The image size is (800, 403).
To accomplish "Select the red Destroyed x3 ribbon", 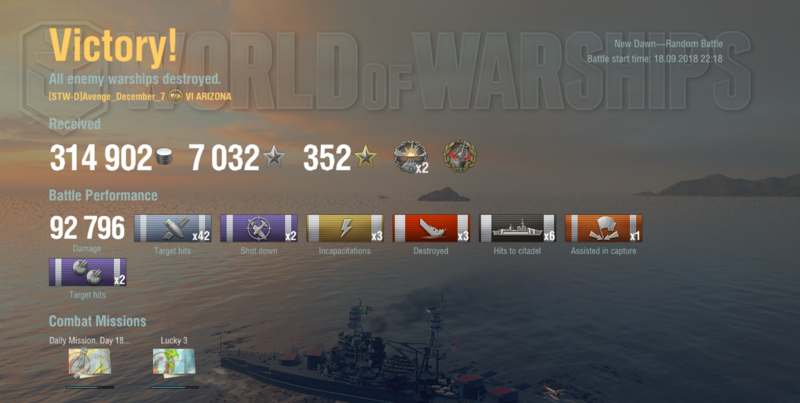I will pos(431,228).
